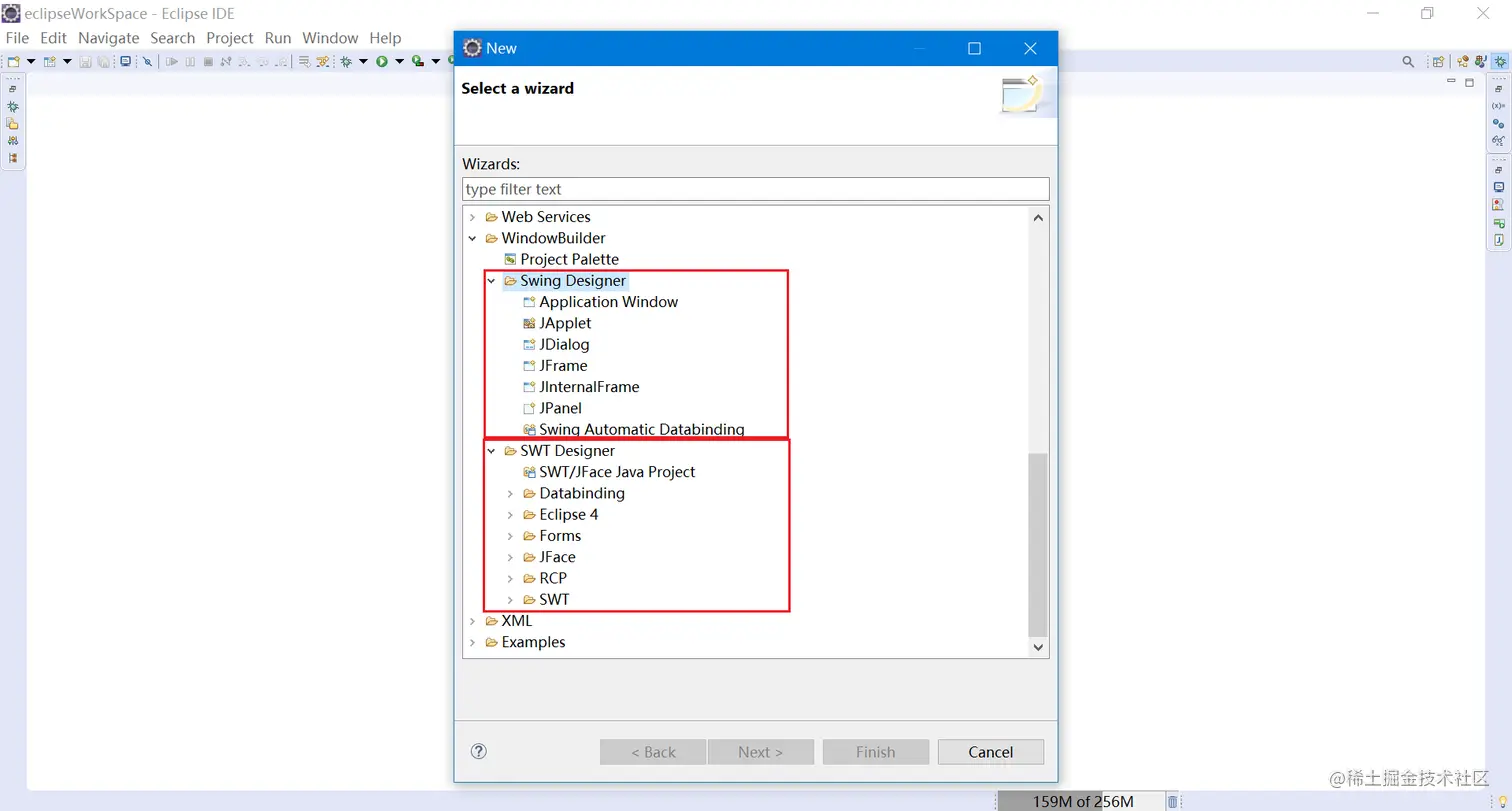Click the lightbulb tip icon in status bar
This screenshot has width=1512, height=811.
pyautogui.click(x=1502, y=801)
